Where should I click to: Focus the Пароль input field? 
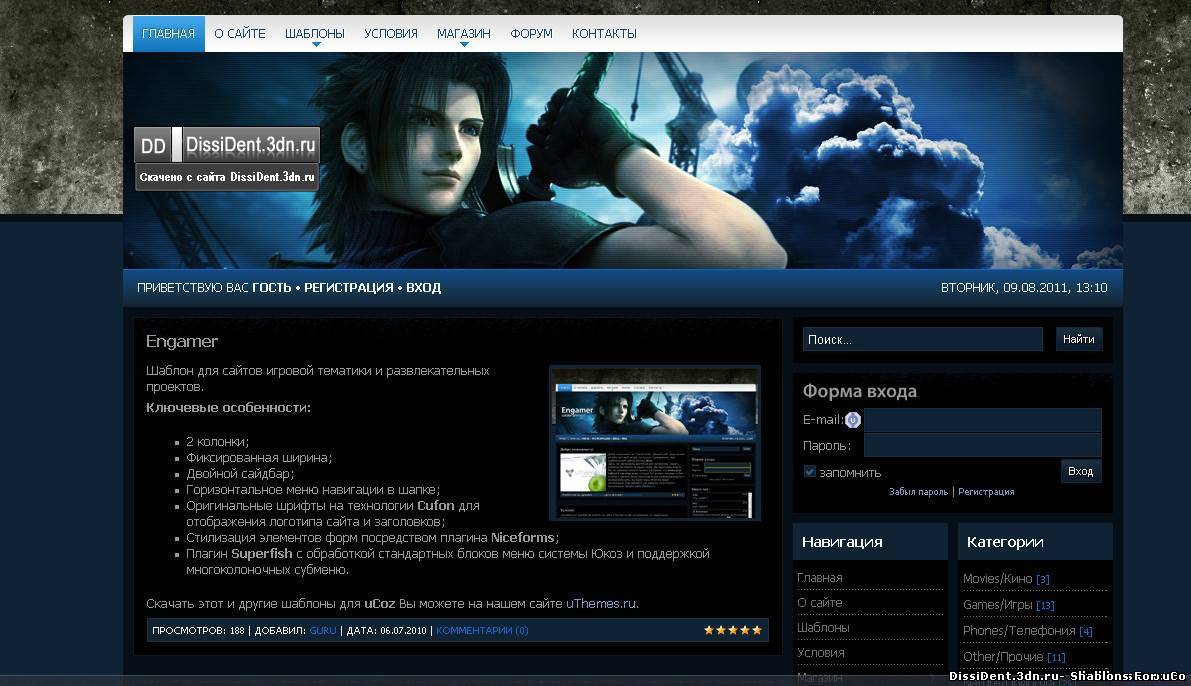982,445
